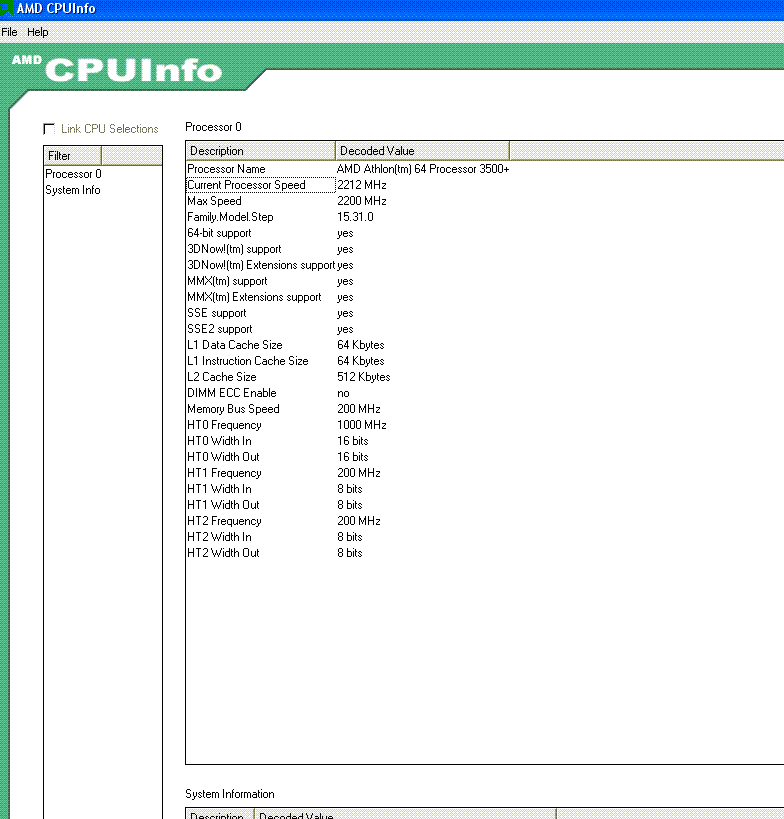Screen dimensions: 784x819
Task: Select Processor 0 in the filter list
Action: tap(73, 174)
